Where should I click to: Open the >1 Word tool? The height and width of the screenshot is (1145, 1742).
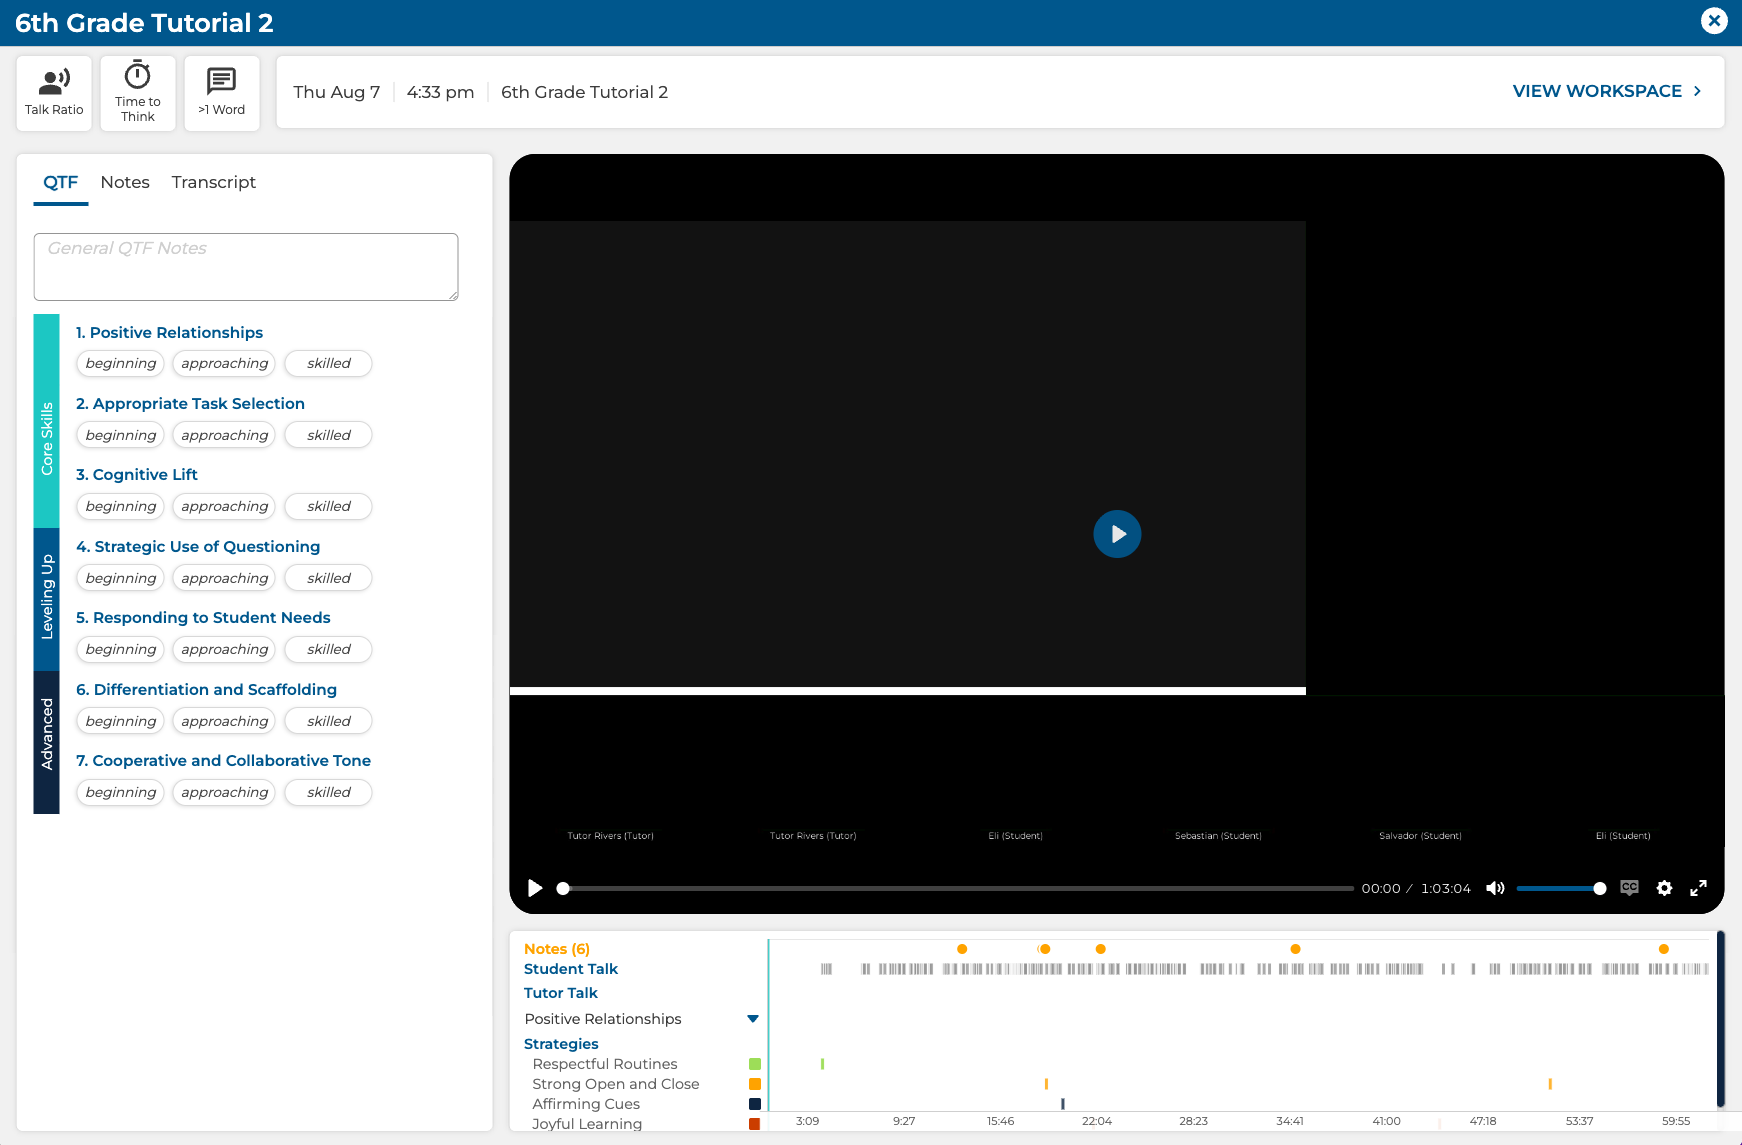[221, 93]
